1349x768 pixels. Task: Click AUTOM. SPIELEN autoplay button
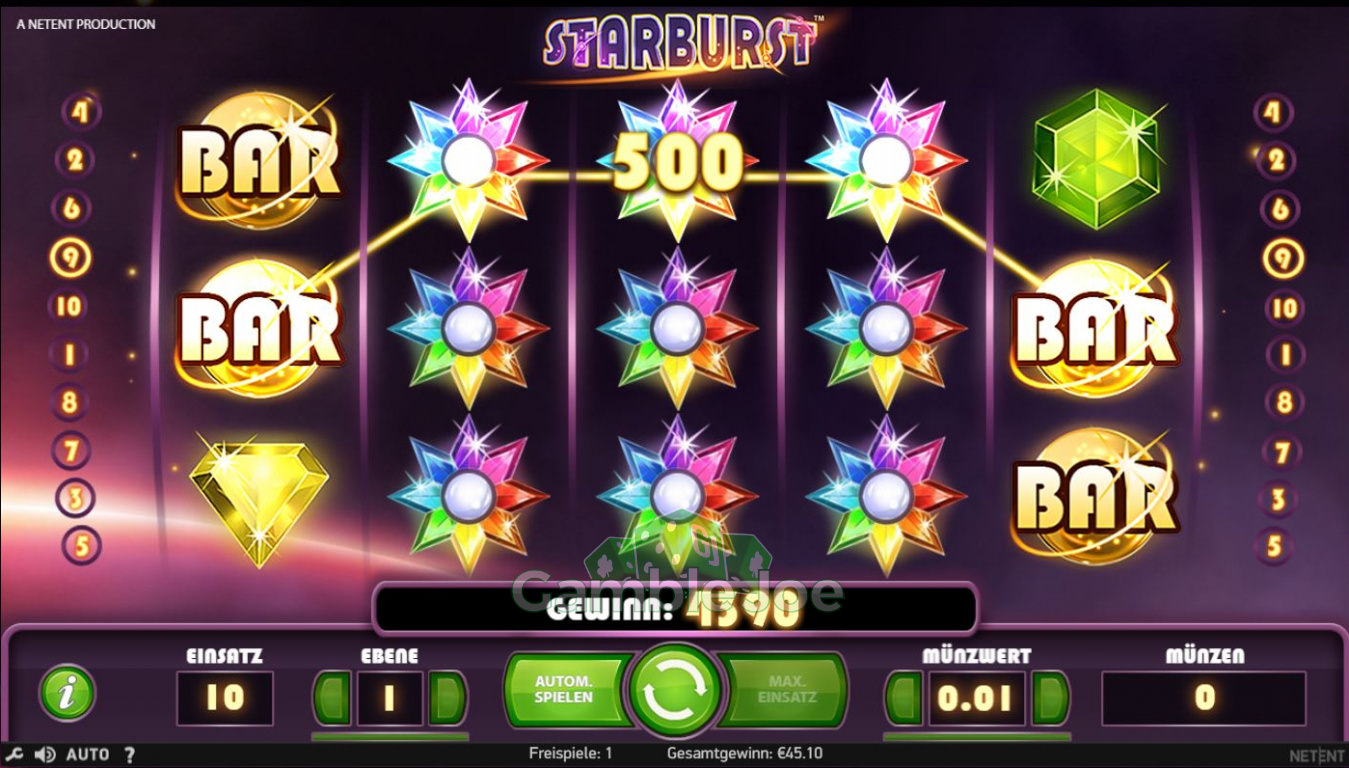point(565,690)
